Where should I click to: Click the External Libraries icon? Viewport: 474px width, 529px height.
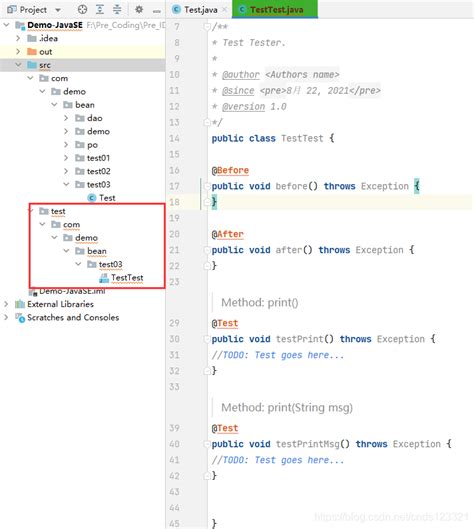[x=20, y=304]
